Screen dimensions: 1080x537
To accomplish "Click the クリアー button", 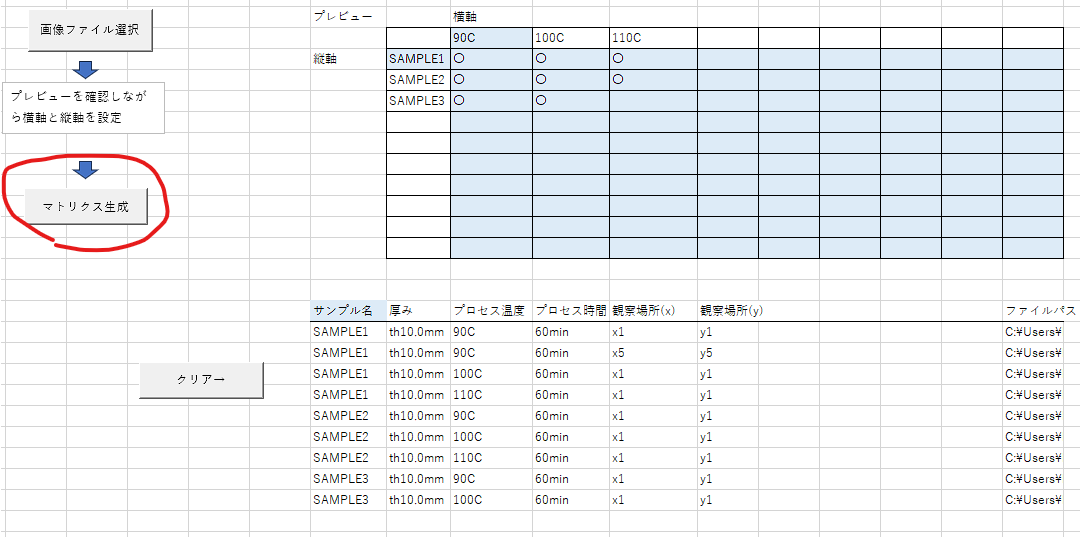I will (x=201, y=380).
